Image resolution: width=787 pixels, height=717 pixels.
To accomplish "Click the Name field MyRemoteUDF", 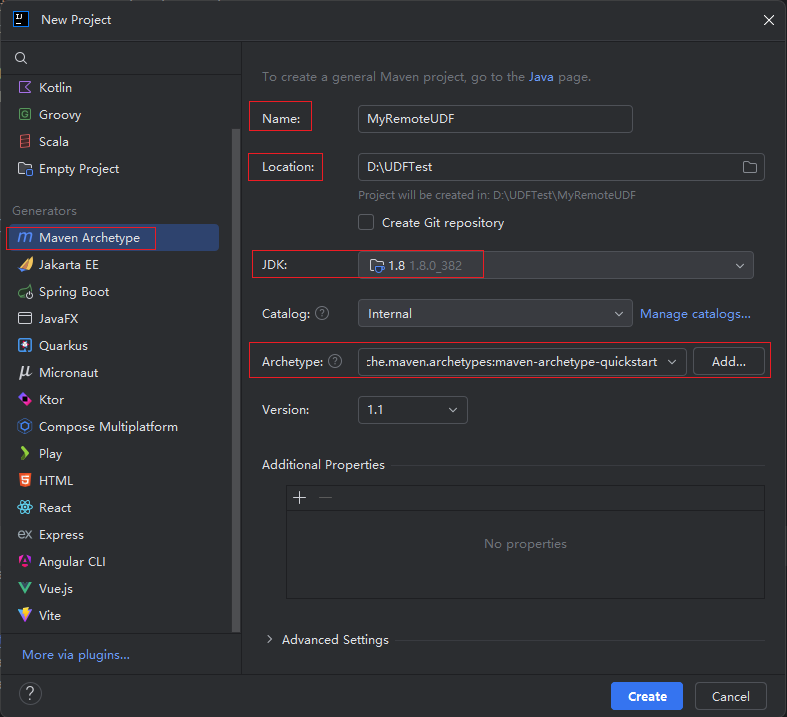I will pyautogui.click(x=495, y=119).
